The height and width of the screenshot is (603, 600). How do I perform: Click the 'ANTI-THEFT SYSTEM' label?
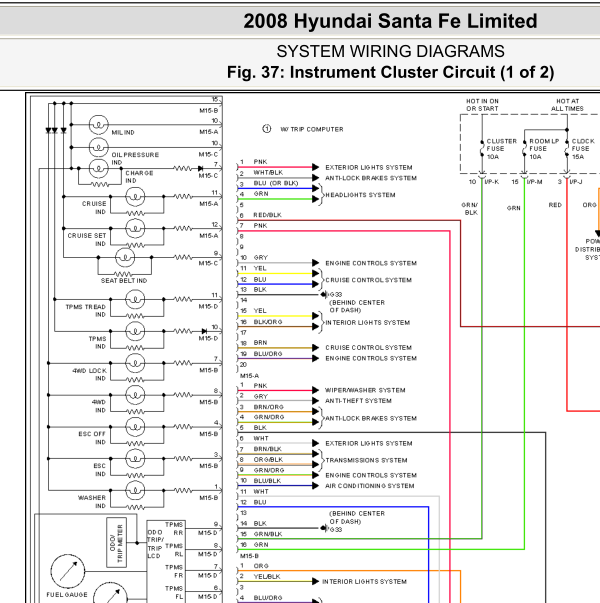coord(358,401)
